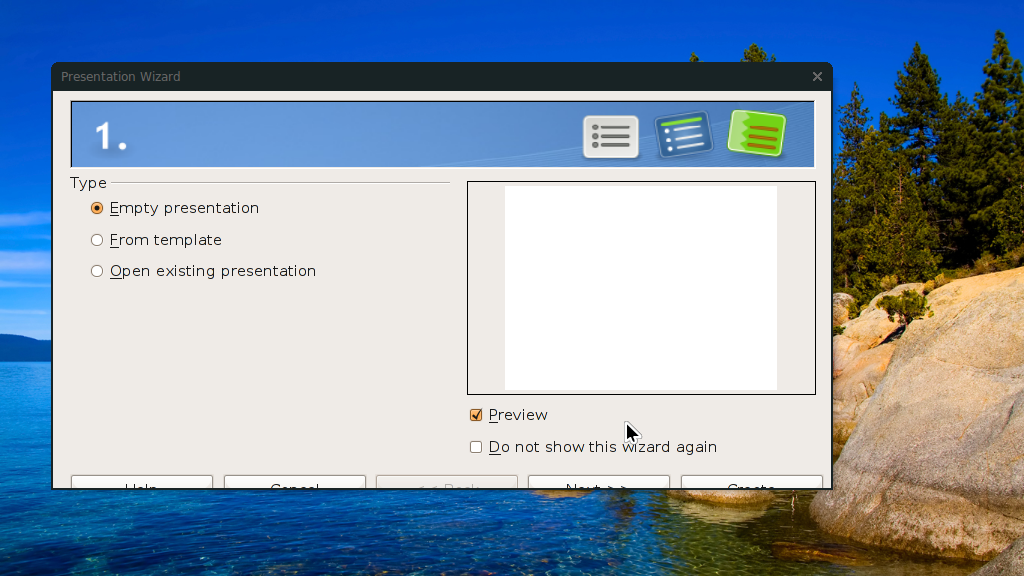This screenshot has width=1024, height=576.
Task: Click the white slide preview thumbnail
Action: pos(641,288)
